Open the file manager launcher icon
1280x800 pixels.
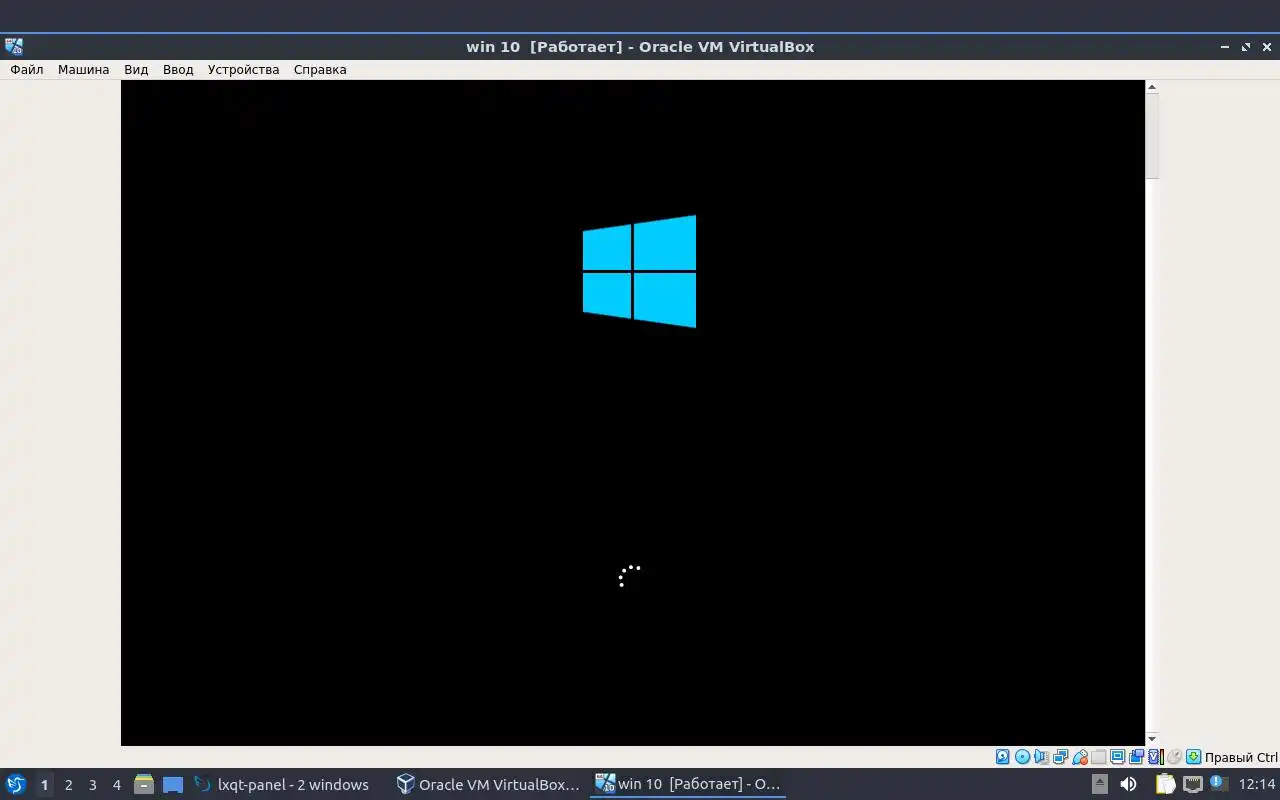pyautogui.click(x=144, y=784)
